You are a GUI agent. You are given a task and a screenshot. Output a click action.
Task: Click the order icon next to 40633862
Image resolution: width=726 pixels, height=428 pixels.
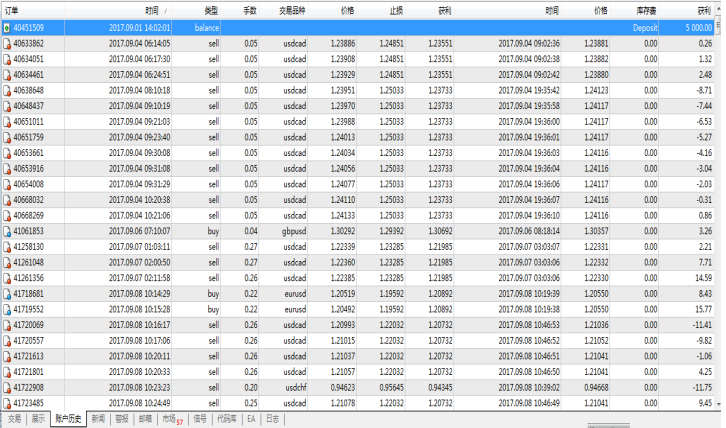click(x=7, y=44)
